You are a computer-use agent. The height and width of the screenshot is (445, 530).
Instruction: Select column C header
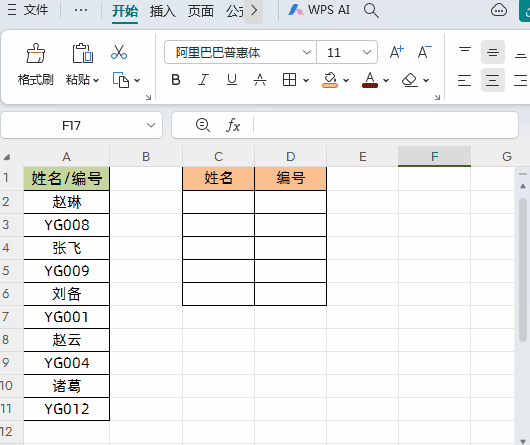[218, 156]
